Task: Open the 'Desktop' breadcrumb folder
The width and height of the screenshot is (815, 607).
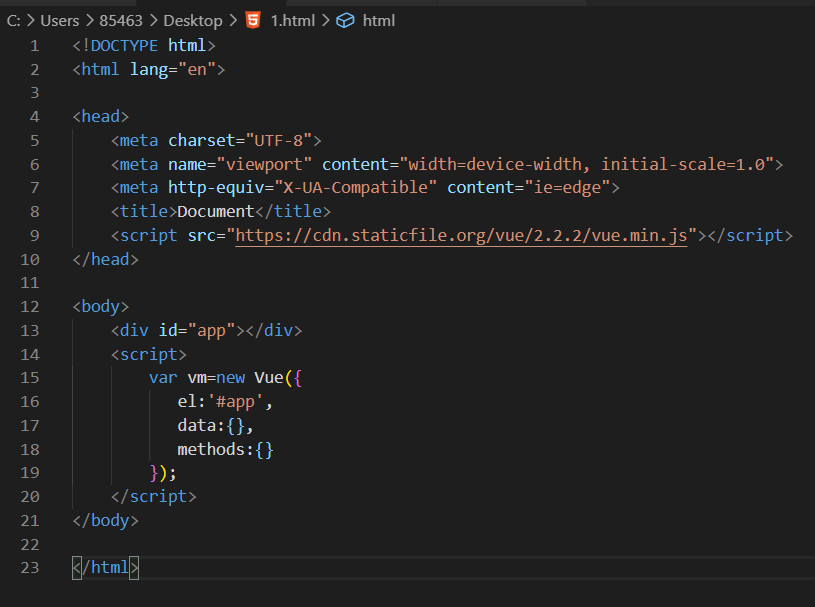Action: point(193,20)
